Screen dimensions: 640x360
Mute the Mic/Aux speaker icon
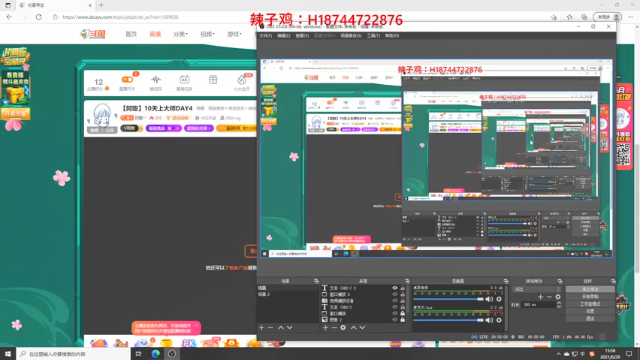[x=489, y=320]
